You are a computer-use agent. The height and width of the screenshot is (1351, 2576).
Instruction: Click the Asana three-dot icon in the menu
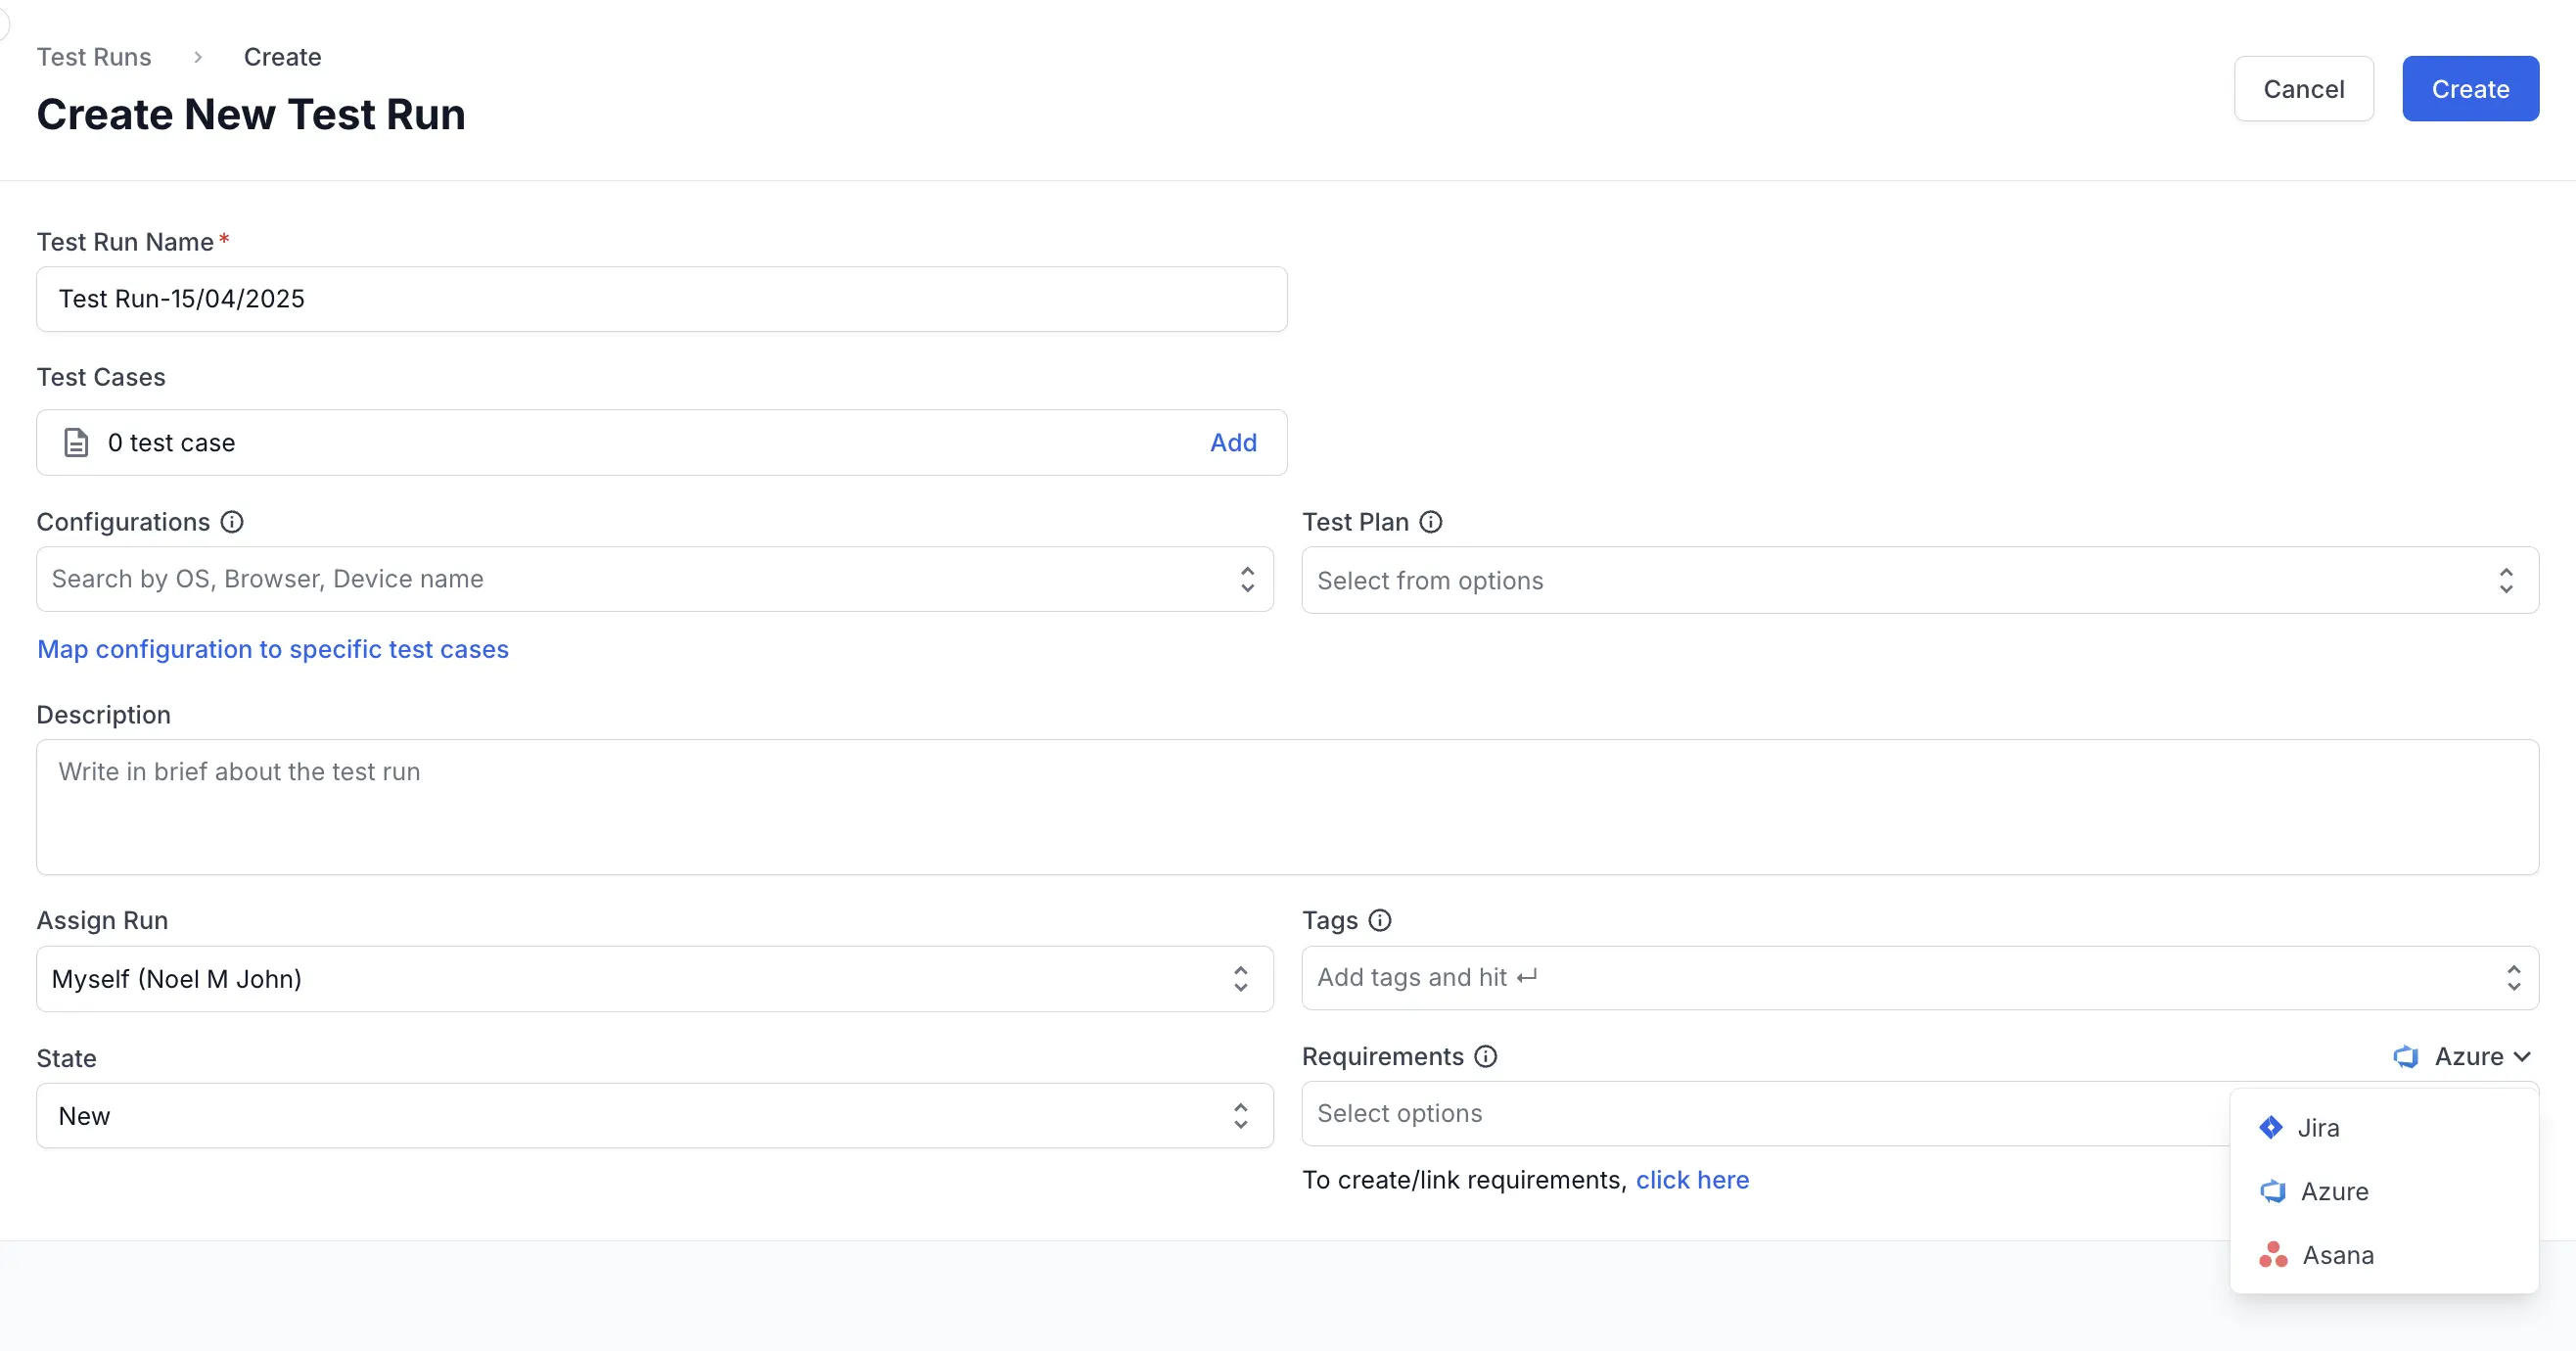(x=2273, y=1255)
